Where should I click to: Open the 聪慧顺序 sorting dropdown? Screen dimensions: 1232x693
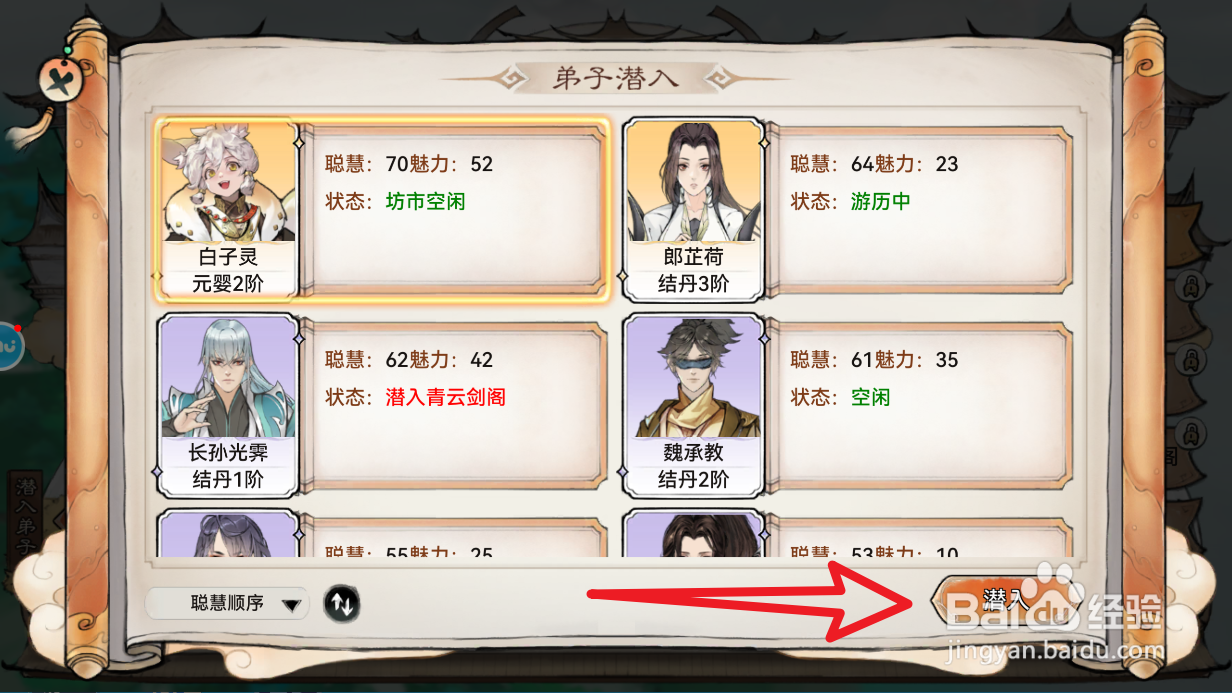point(228,604)
